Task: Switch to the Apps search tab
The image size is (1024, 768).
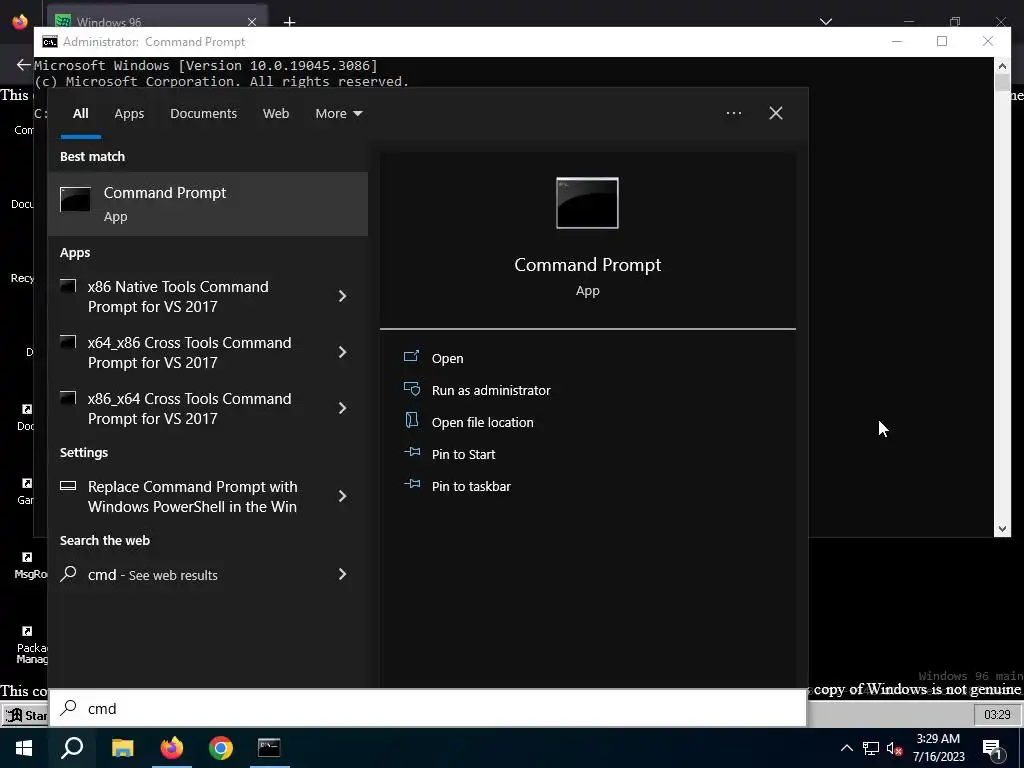Action: (129, 114)
